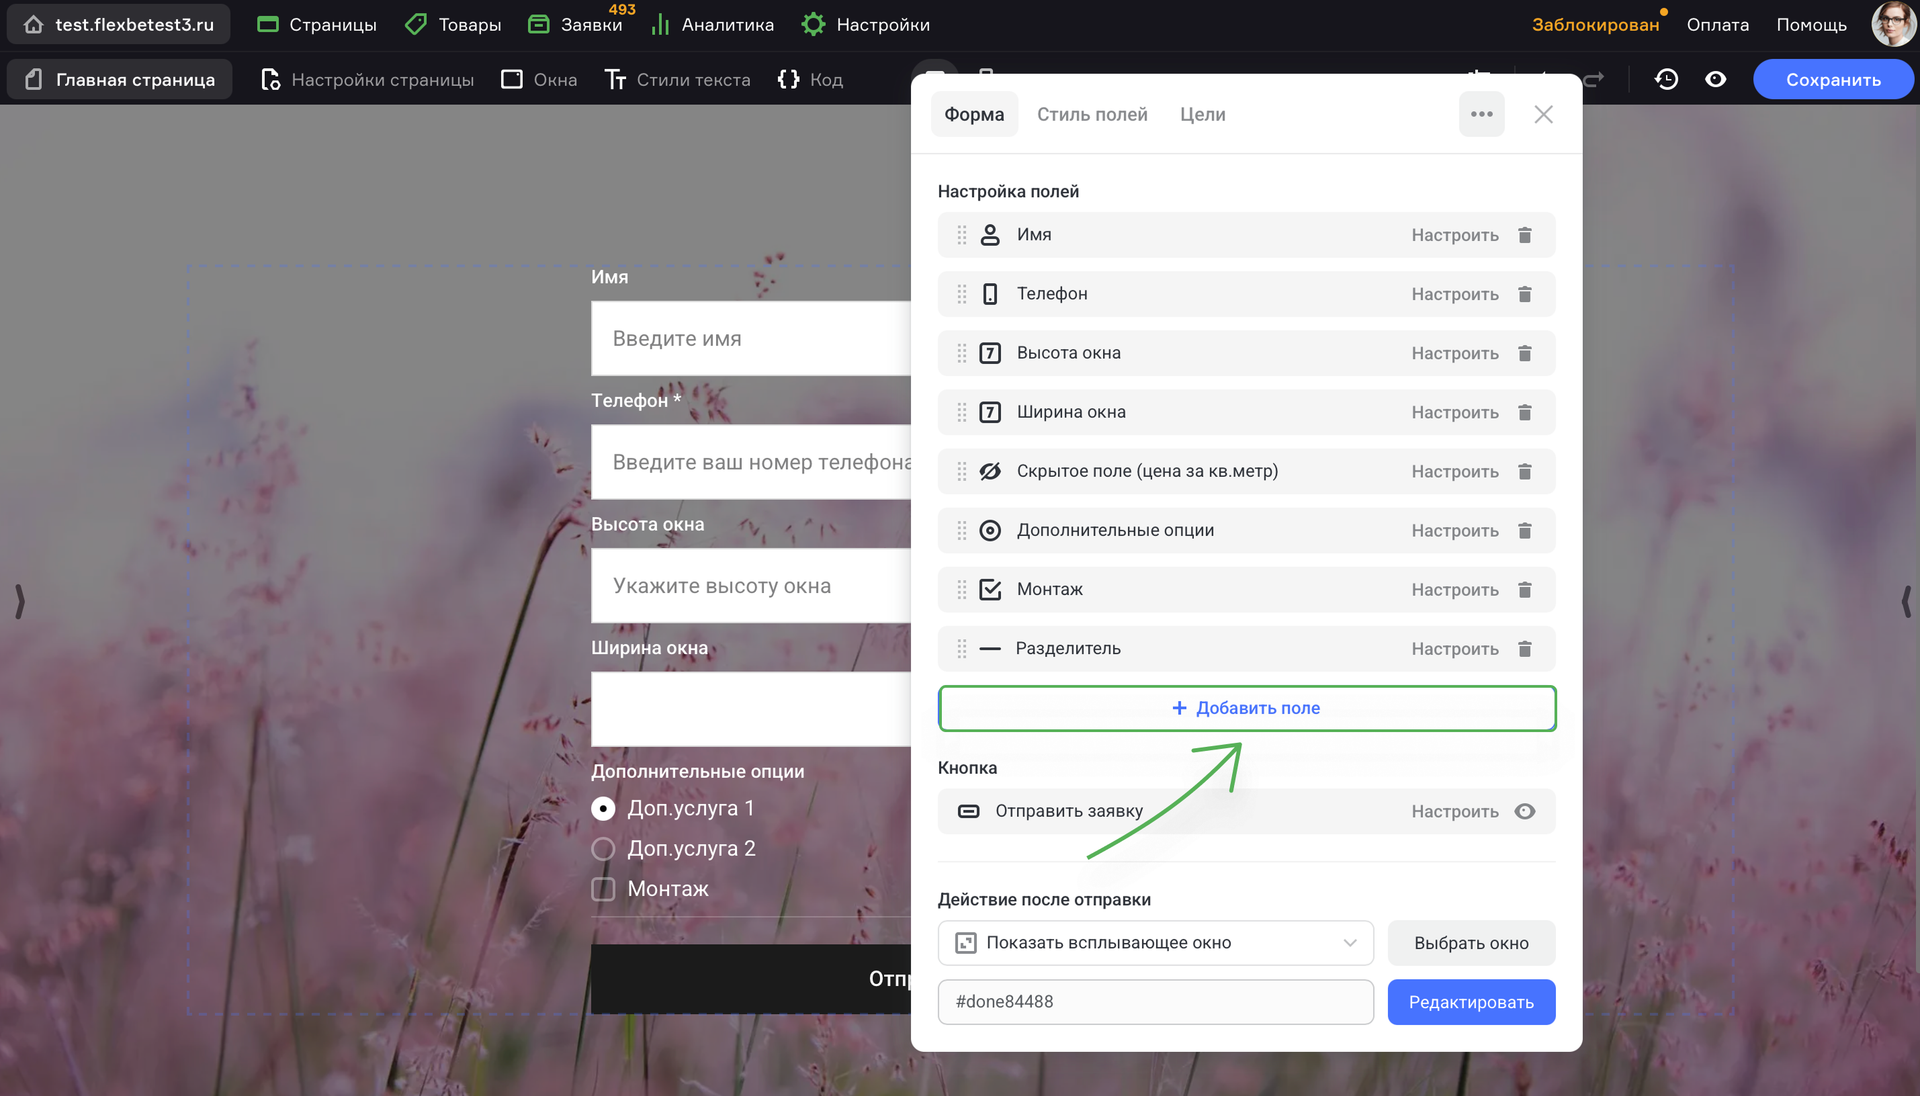1920x1096 pixels.
Task: Switch to Стиль полей tab
Action: tap(1092, 115)
